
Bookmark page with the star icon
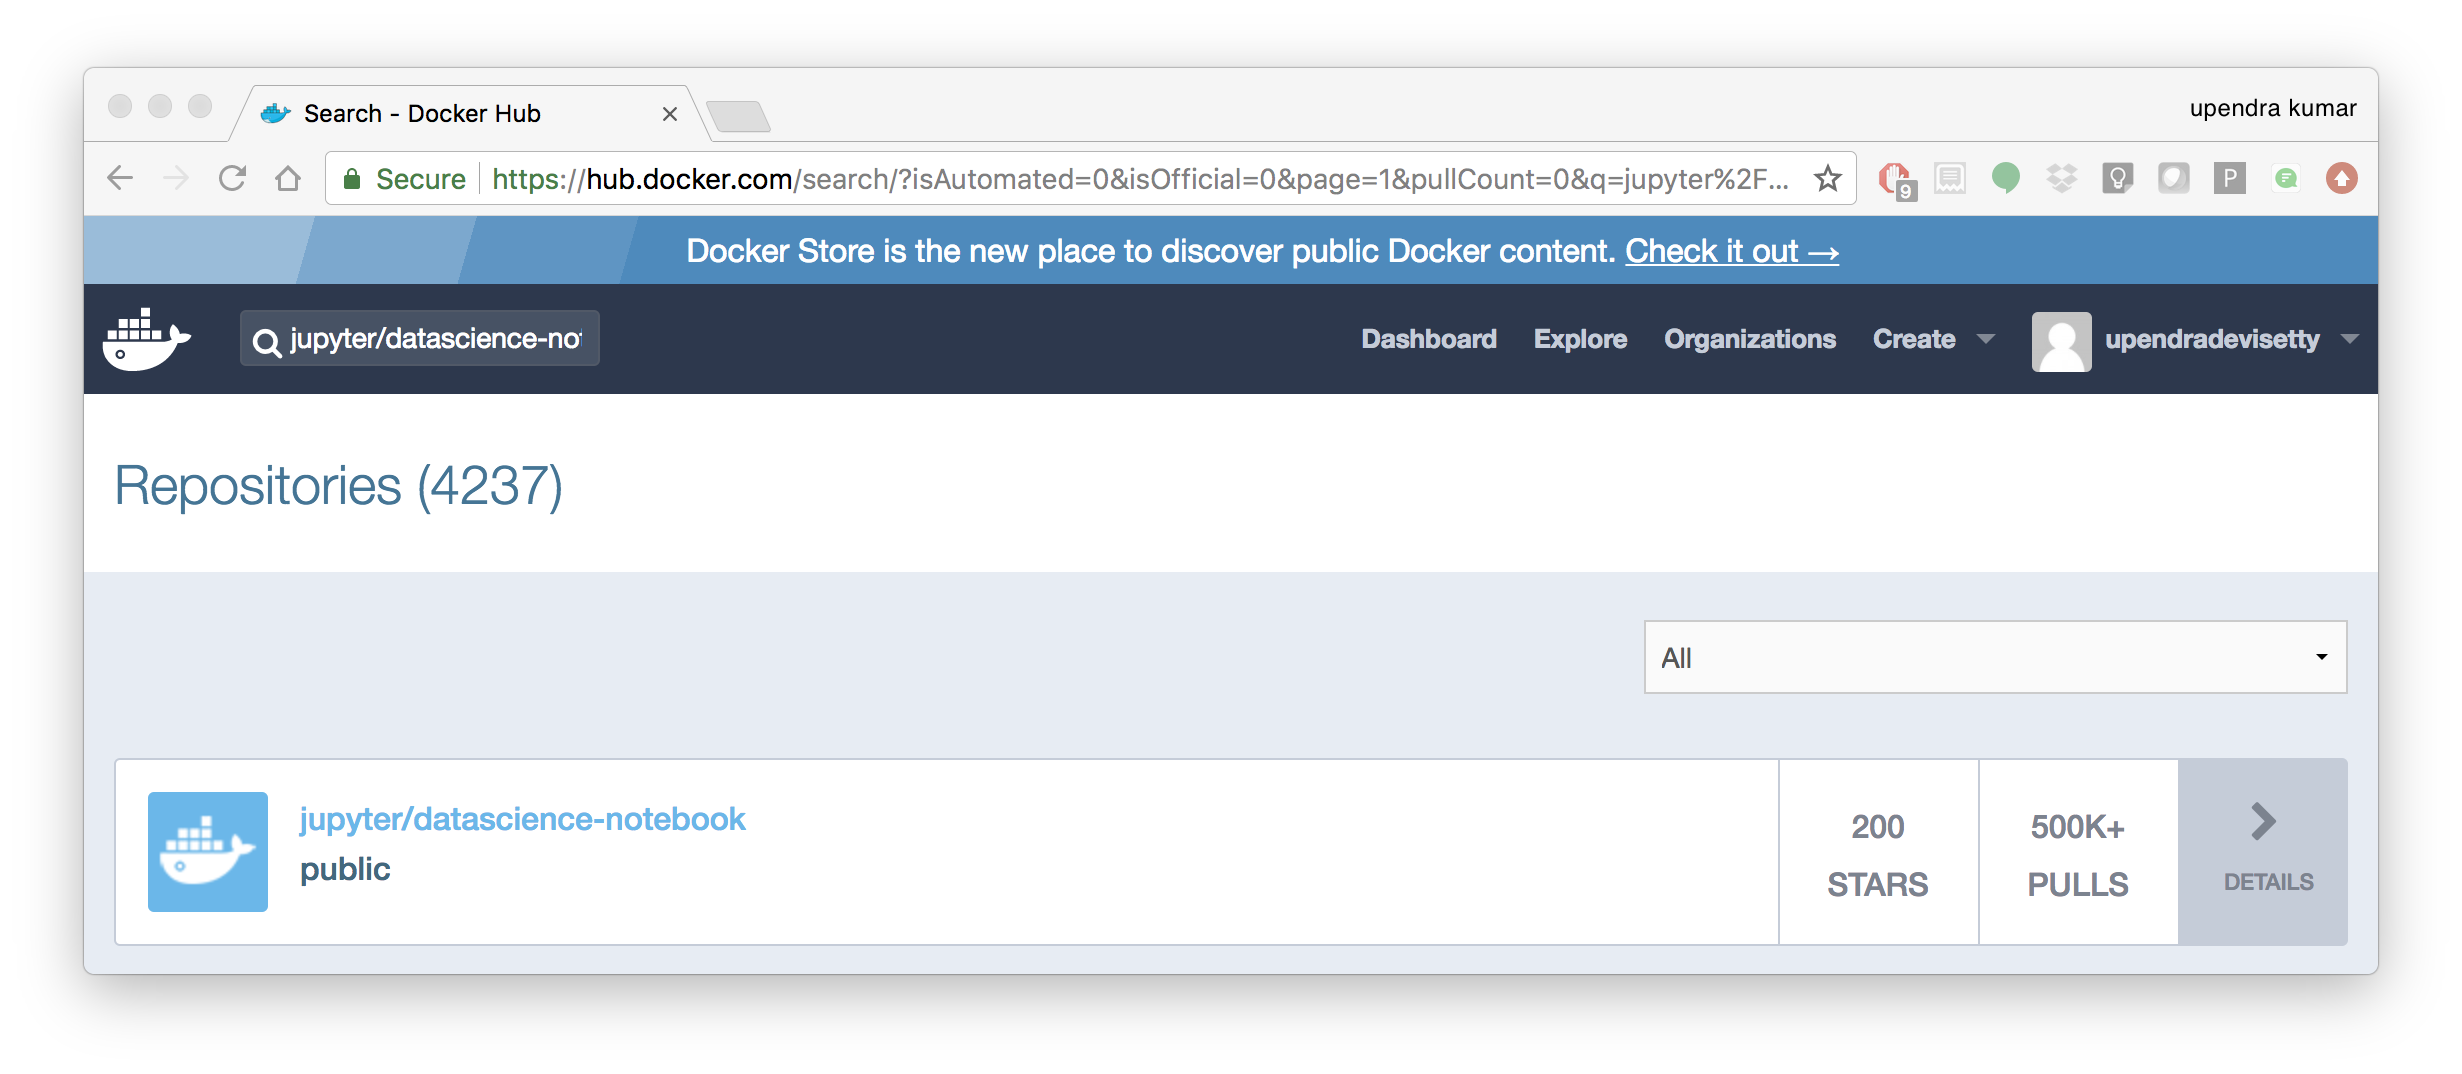point(1828,179)
